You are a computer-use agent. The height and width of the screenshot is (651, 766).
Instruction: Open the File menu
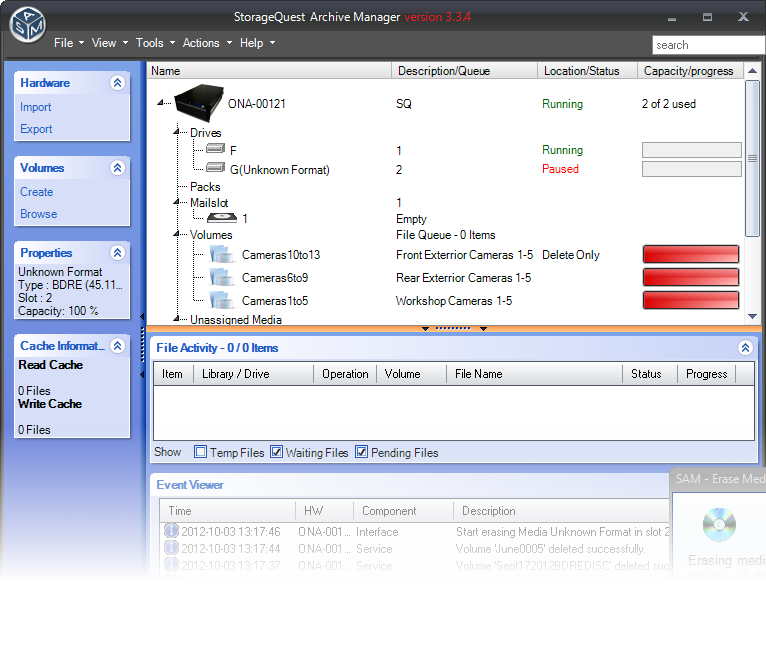coord(69,43)
